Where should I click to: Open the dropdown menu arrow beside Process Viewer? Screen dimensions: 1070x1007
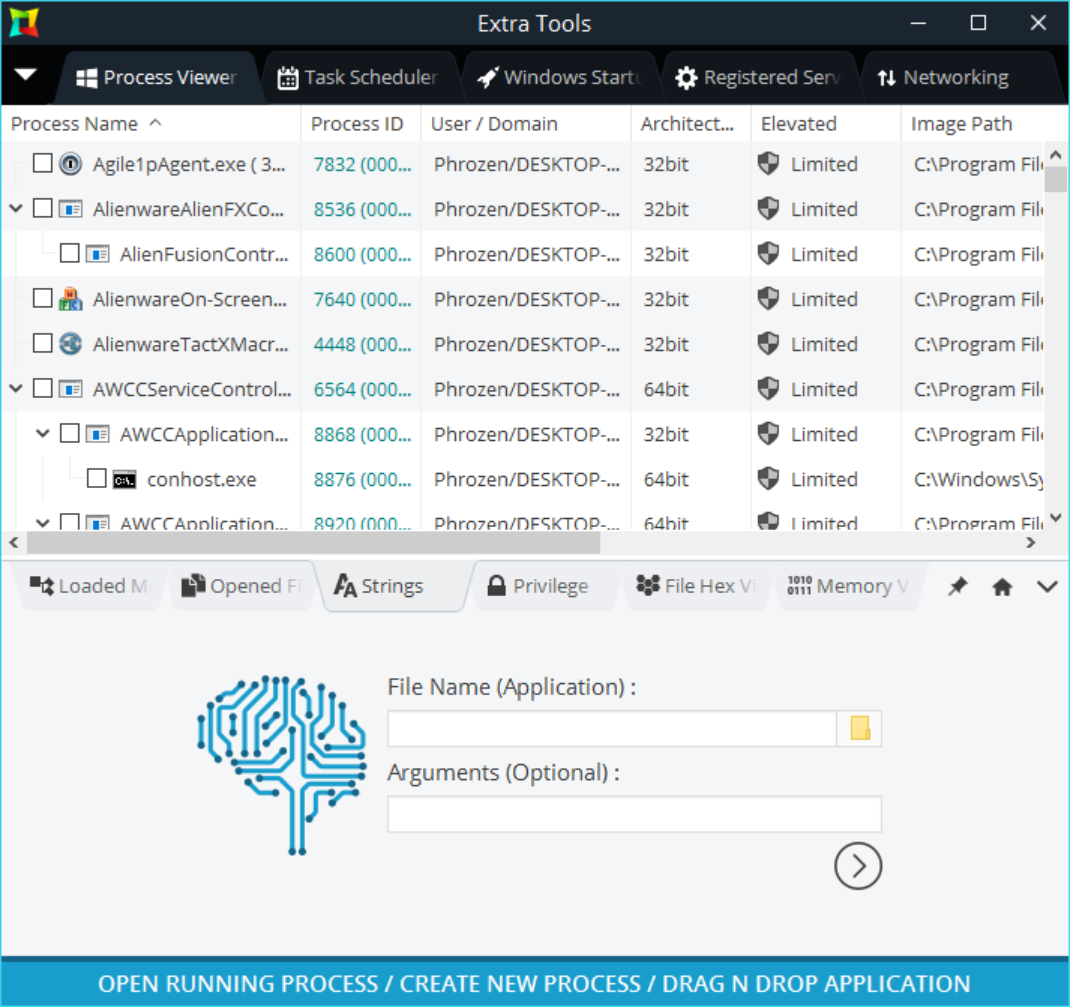pyautogui.click(x=25, y=75)
